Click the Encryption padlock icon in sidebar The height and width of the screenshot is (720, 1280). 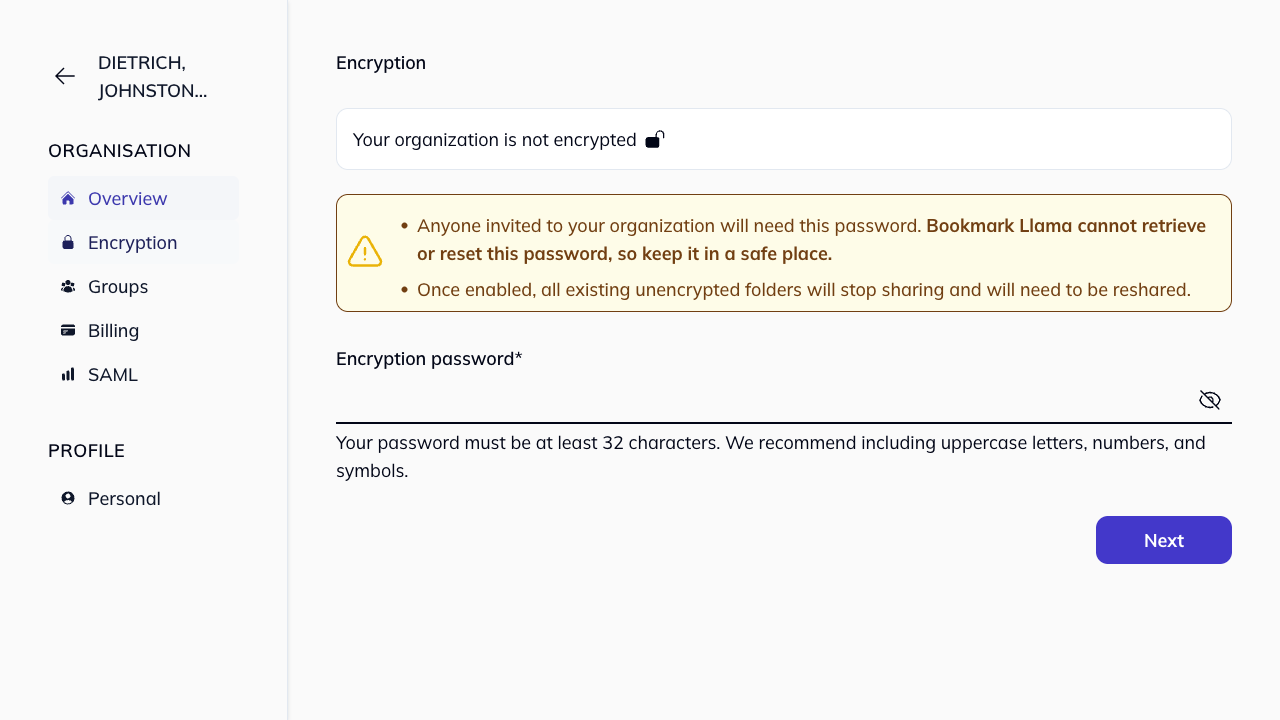click(67, 242)
